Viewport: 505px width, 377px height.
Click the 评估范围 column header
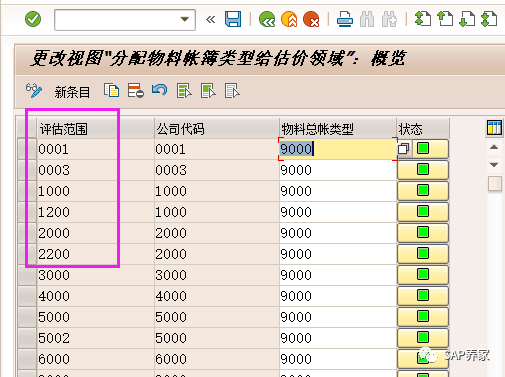(95, 129)
